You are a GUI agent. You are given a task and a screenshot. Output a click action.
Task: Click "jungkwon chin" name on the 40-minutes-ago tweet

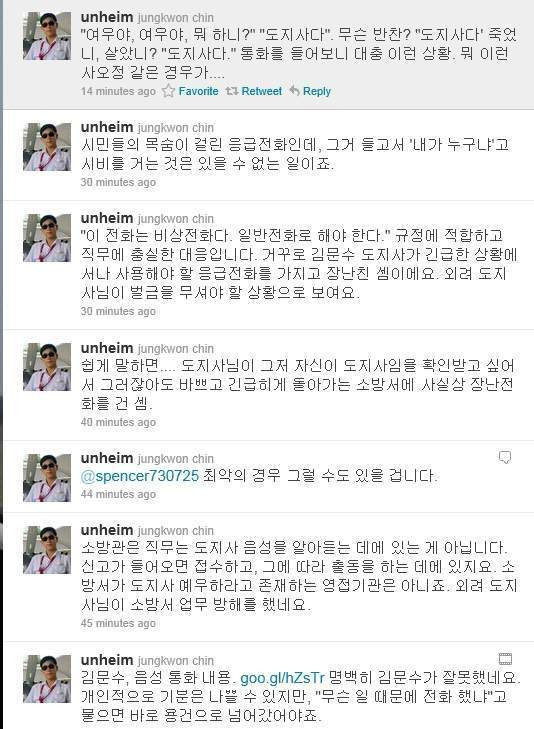tap(176, 348)
